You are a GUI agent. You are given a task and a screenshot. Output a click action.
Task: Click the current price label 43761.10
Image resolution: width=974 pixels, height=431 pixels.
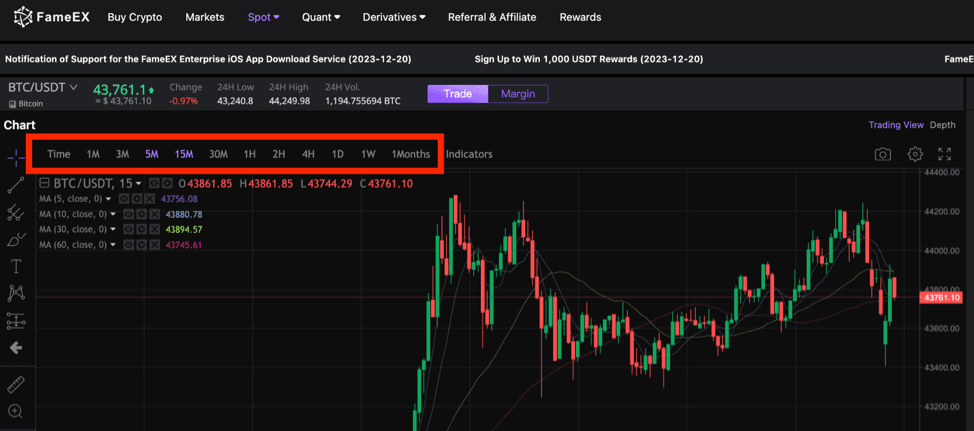pyautogui.click(x=942, y=298)
